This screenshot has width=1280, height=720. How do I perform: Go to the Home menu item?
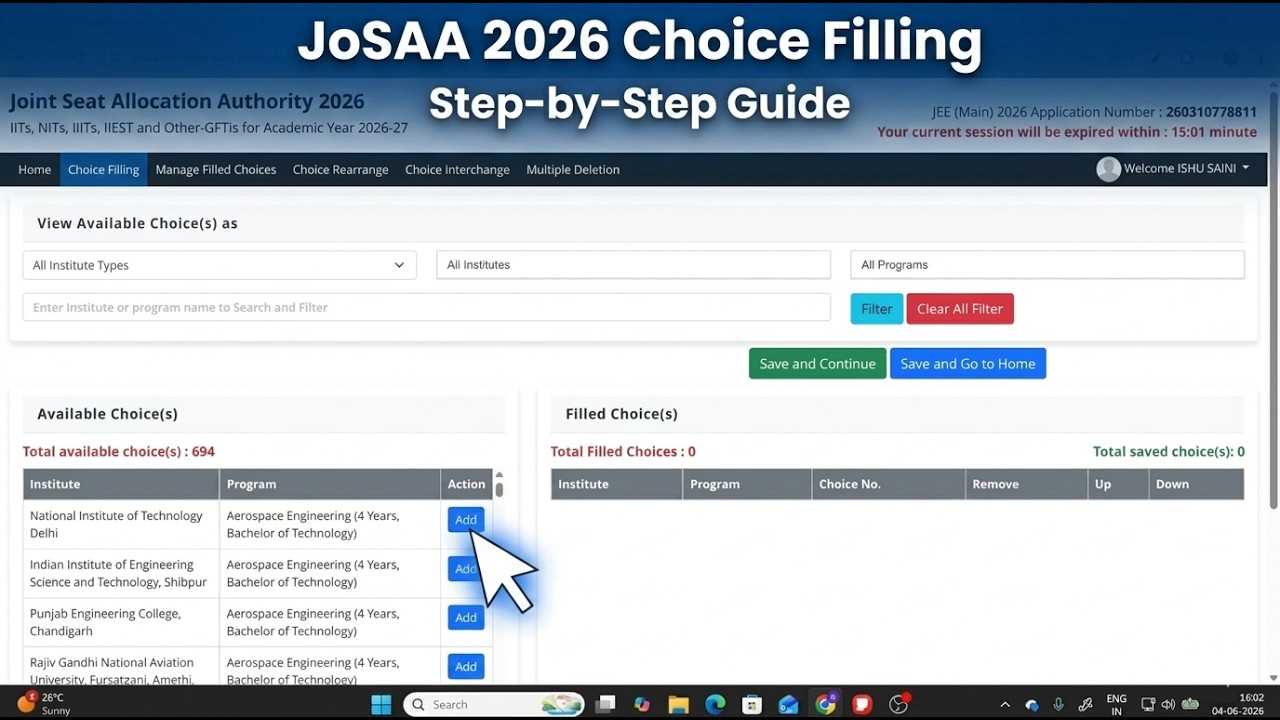(34, 170)
